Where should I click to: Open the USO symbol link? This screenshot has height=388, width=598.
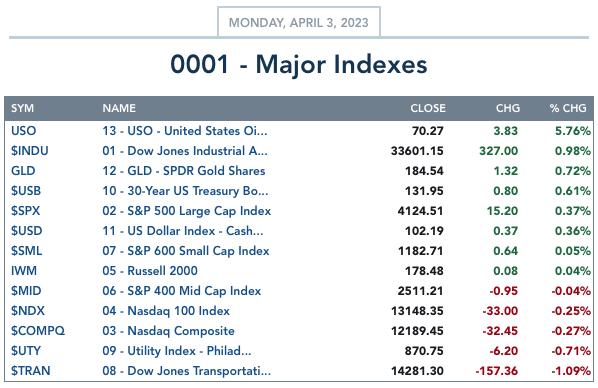(x=23, y=131)
